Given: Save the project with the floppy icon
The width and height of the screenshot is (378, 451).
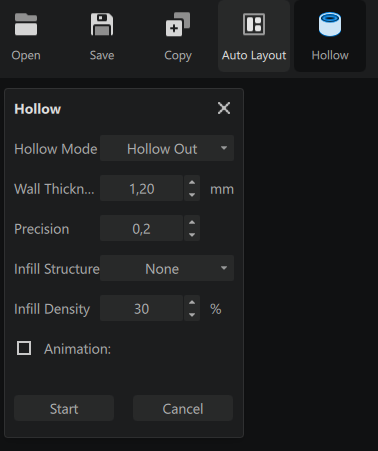Looking at the screenshot, I should coord(102,24).
